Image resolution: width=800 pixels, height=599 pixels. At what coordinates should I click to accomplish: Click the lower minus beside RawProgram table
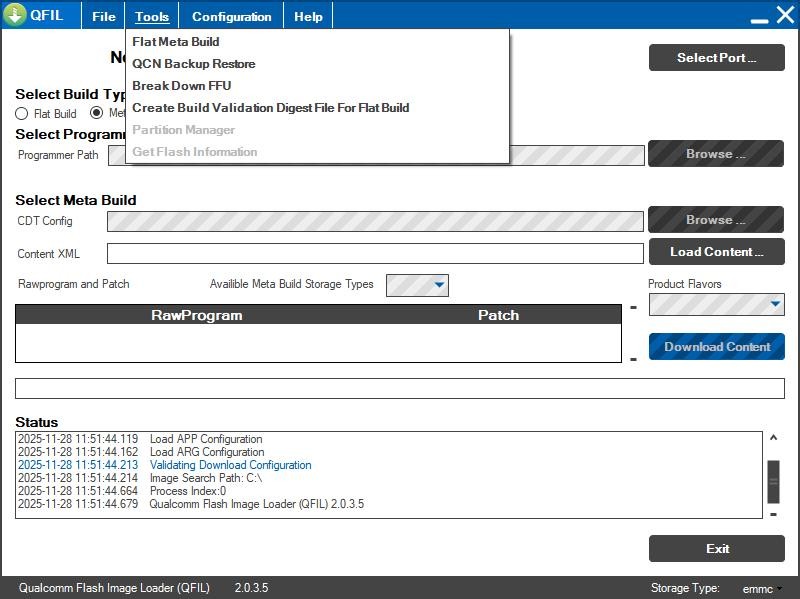tap(633, 359)
